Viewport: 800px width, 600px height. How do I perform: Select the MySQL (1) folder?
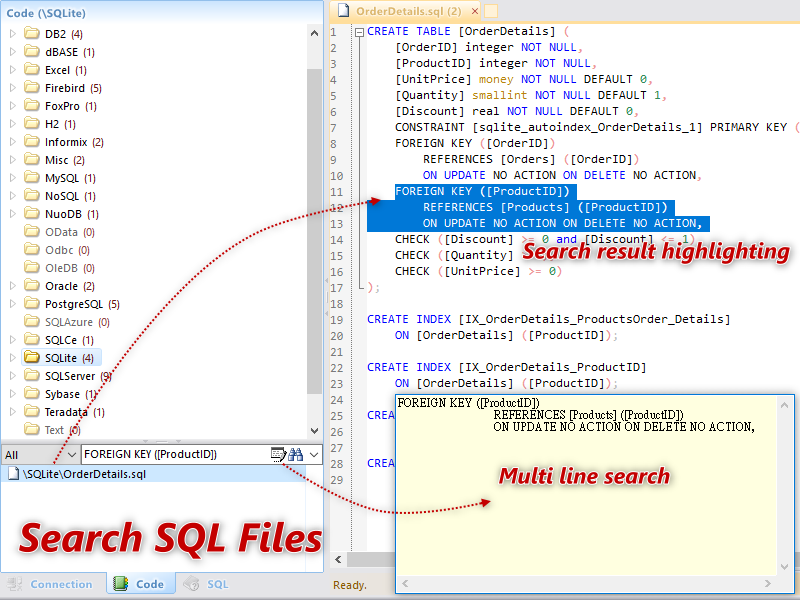coord(70,178)
